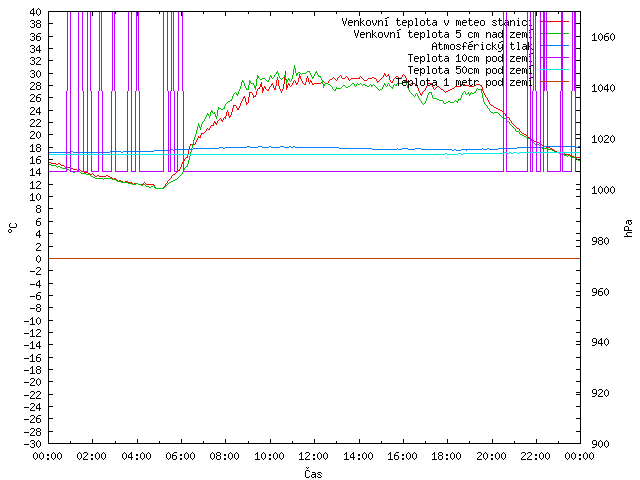
Task: Click the '16:00' time tick label
Action: tap(402, 456)
